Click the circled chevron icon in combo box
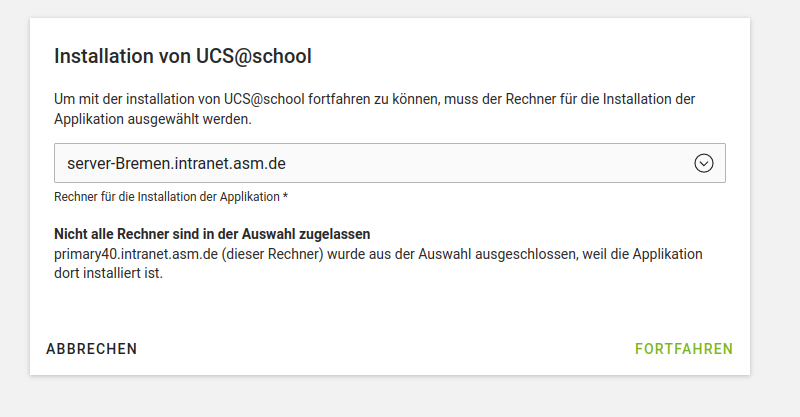The image size is (800, 417). click(703, 163)
